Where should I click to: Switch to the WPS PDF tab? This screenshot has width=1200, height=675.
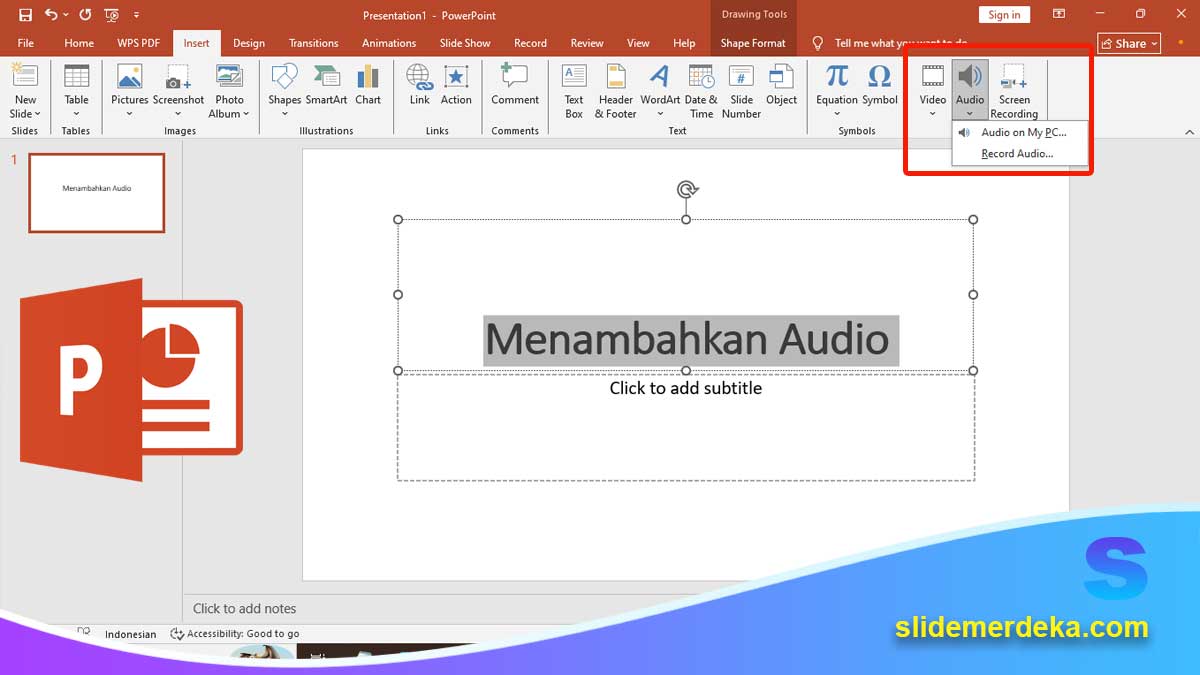(x=137, y=43)
